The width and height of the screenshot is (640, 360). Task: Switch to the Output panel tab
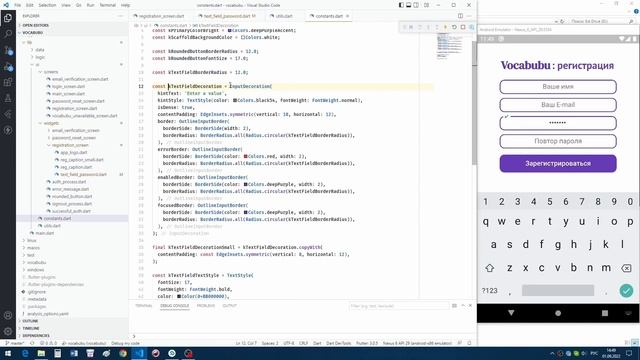click(x=229, y=306)
